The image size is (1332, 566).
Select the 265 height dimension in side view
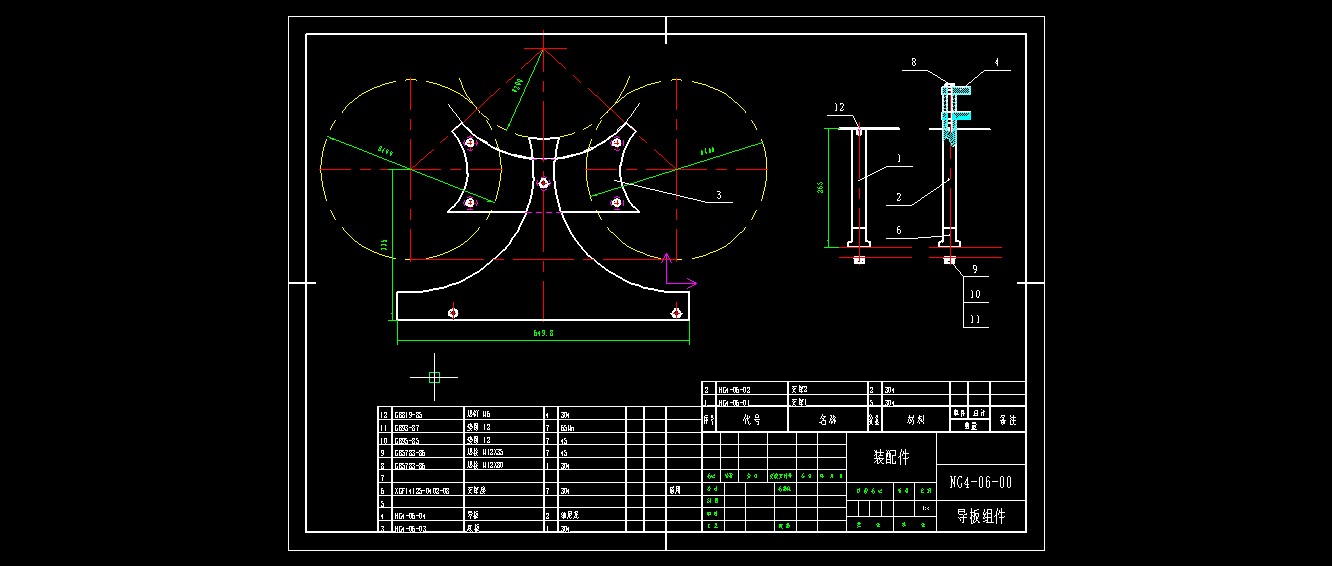pyautogui.click(x=820, y=187)
